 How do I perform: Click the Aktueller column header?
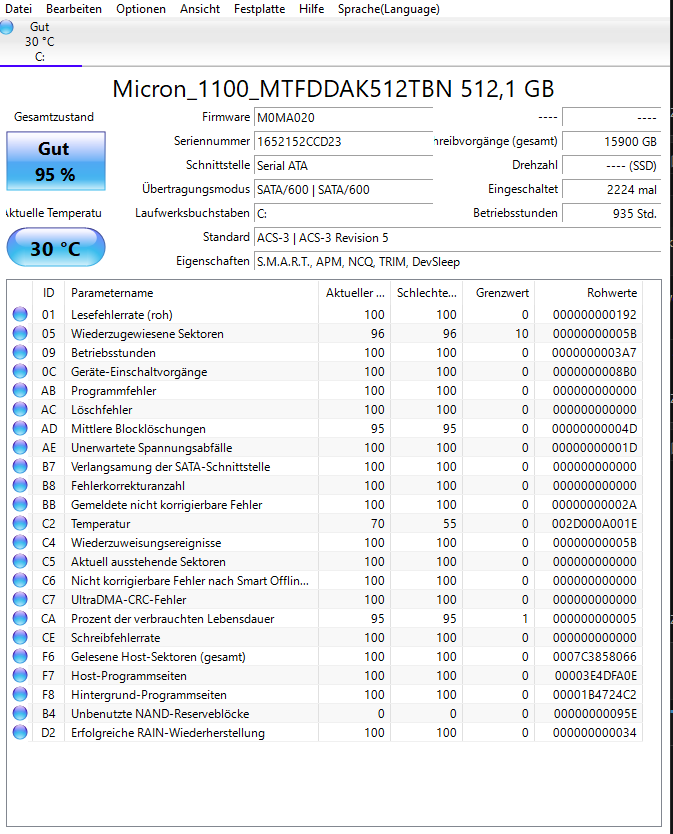(x=355, y=293)
